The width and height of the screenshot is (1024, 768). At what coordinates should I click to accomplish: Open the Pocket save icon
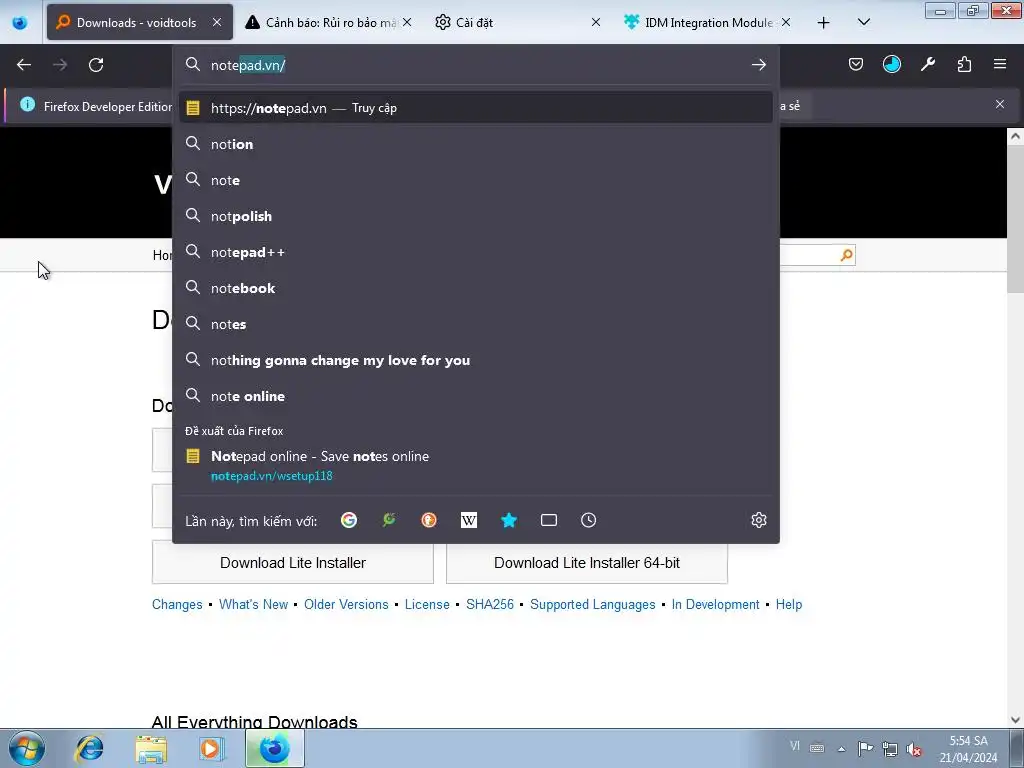click(x=856, y=64)
